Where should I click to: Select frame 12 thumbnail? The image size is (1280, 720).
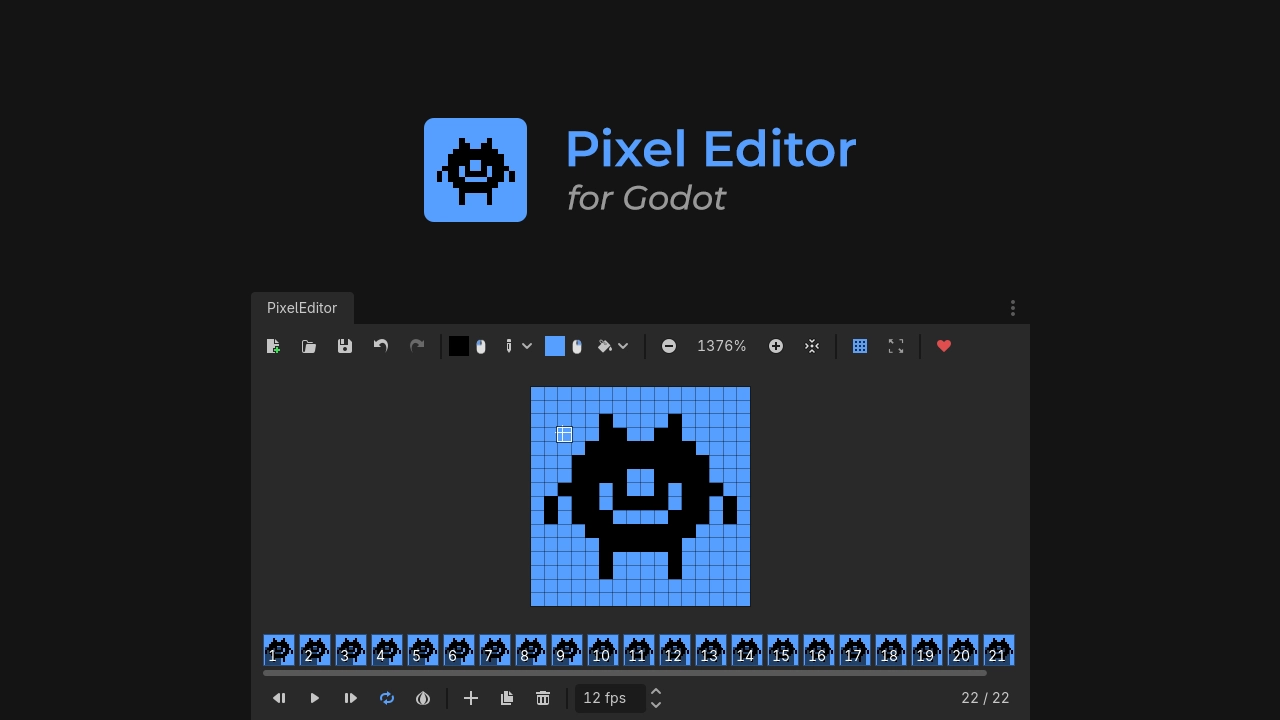coord(675,650)
